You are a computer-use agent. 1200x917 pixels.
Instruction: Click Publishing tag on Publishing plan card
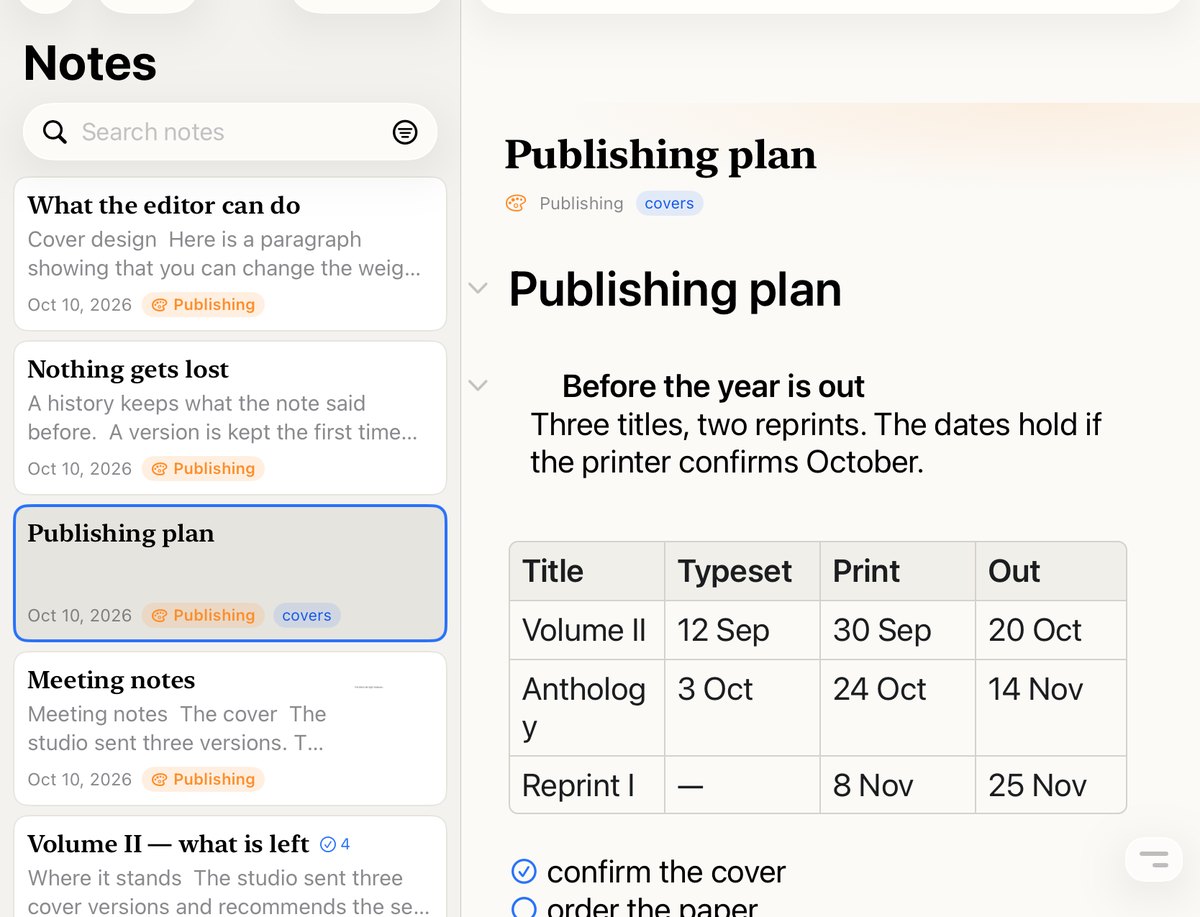point(203,615)
